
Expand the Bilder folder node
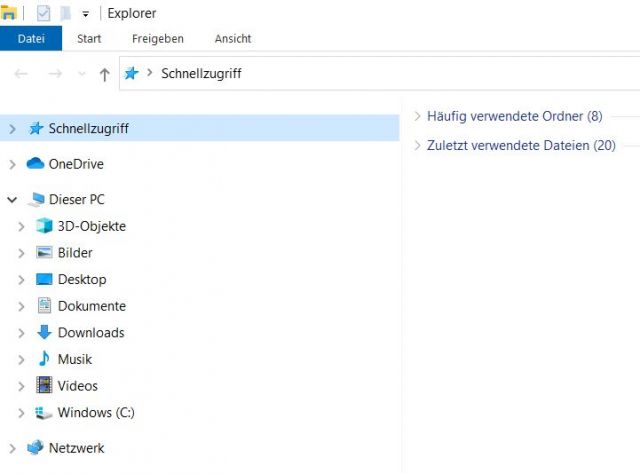(x=21, y=253)
